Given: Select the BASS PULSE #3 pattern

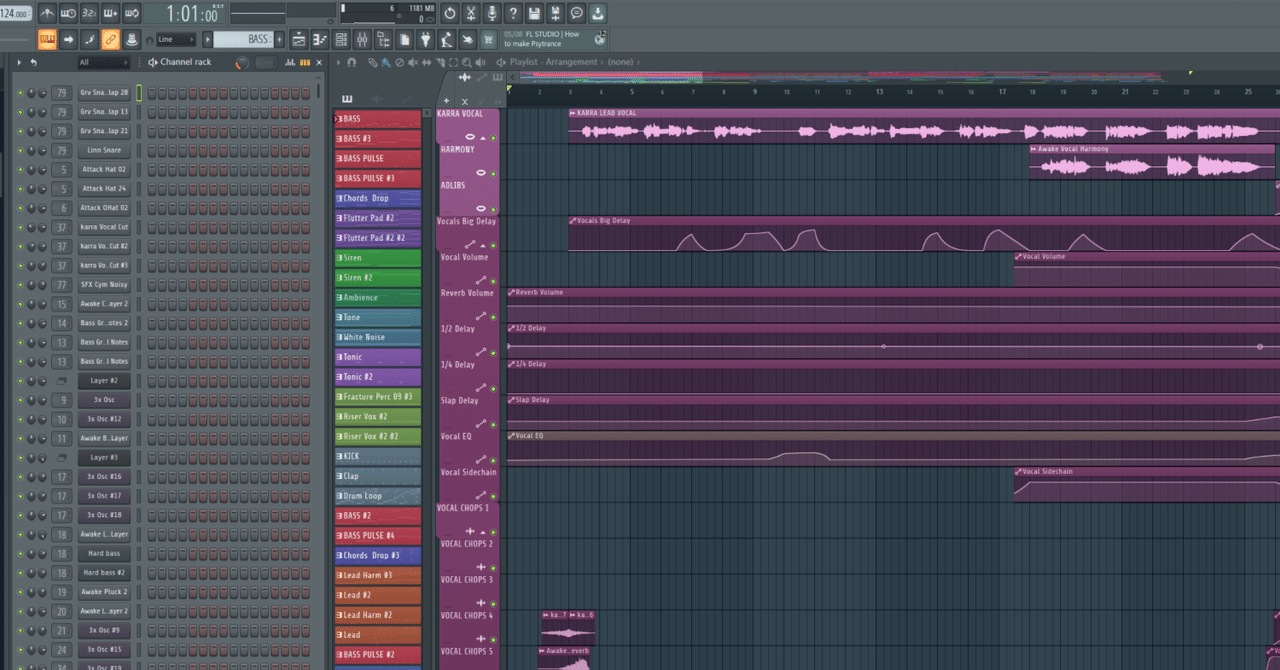Looking at the screenshot, I should pos(378,178).
